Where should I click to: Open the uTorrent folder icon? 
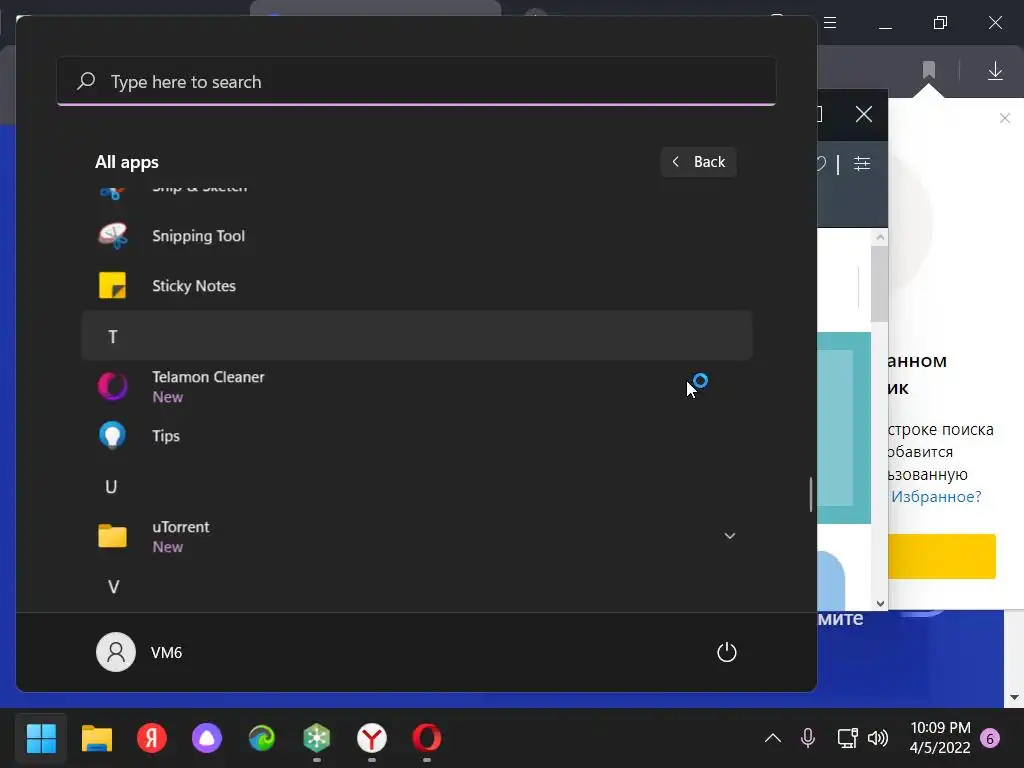coord(112,536)
